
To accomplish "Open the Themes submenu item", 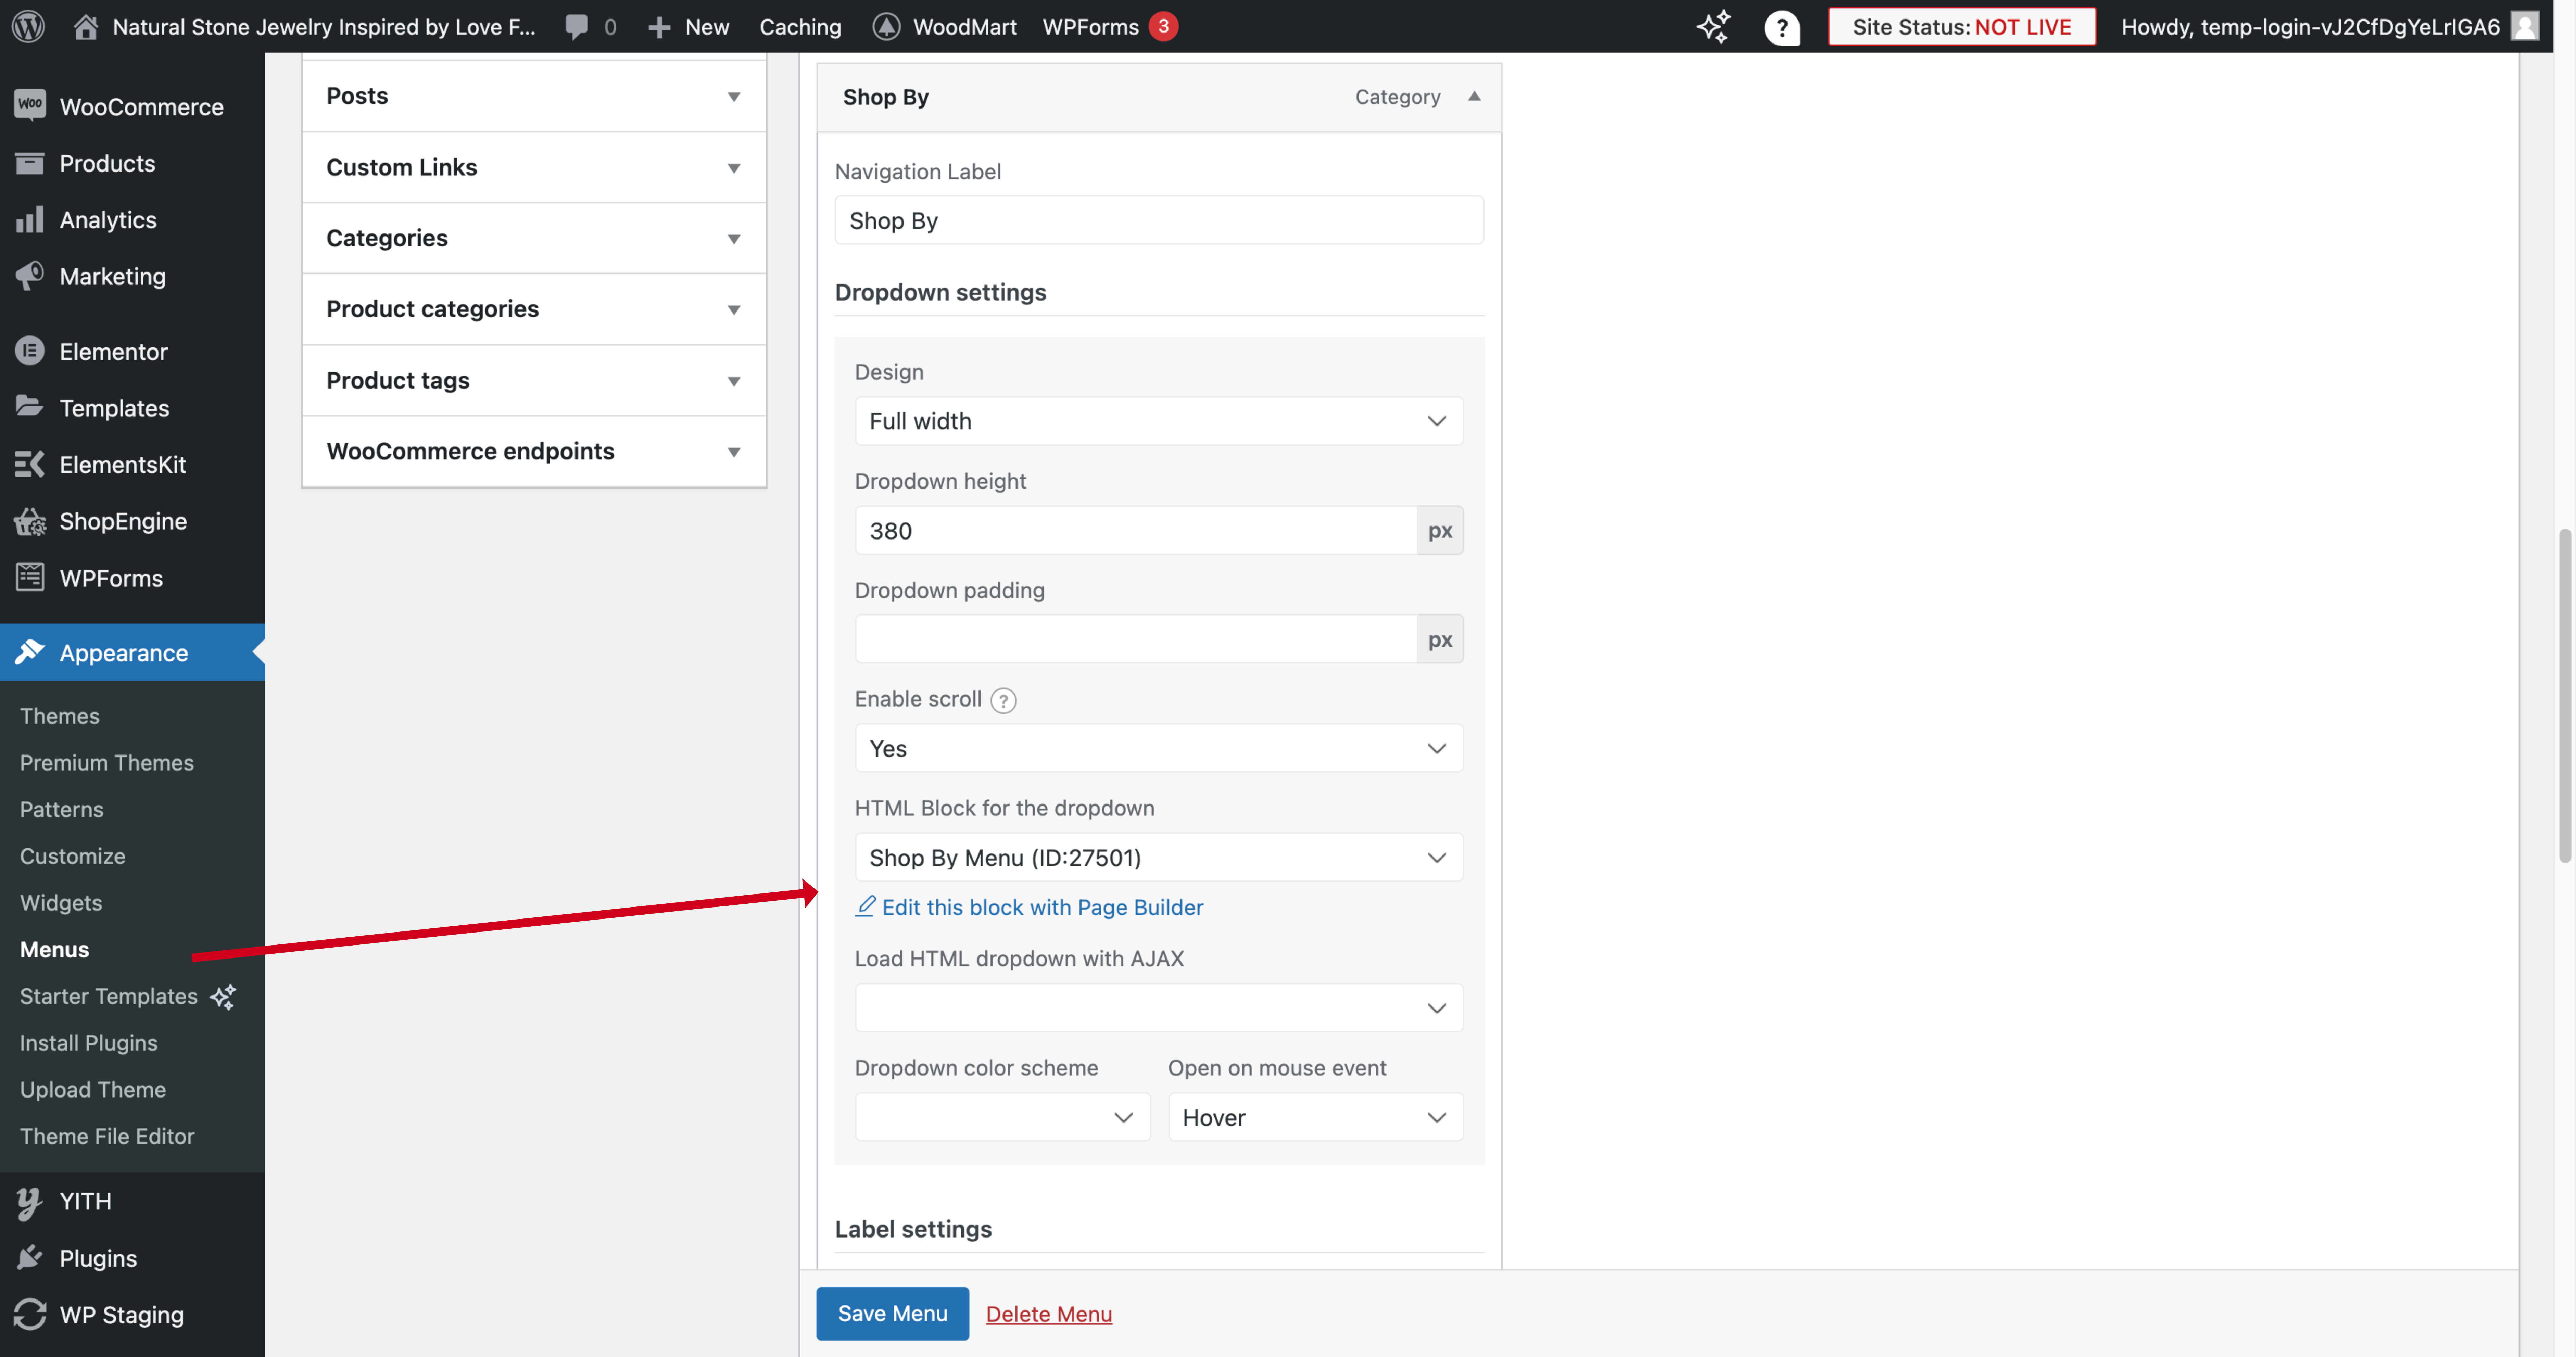I will [60, 716].
